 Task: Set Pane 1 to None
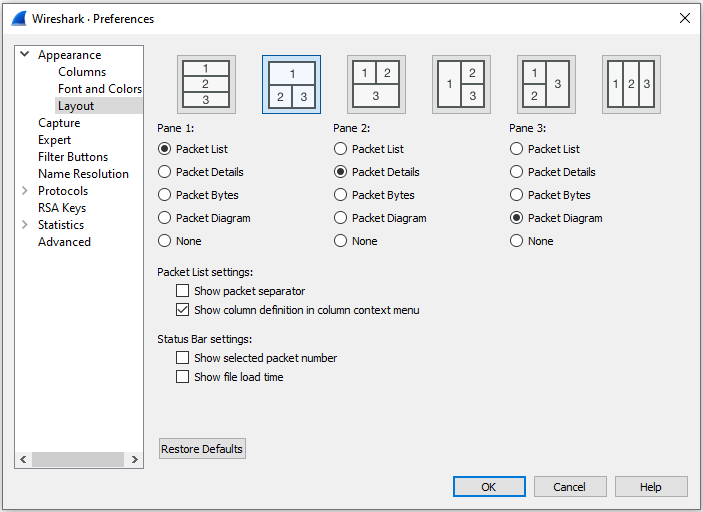click(179, 241)
